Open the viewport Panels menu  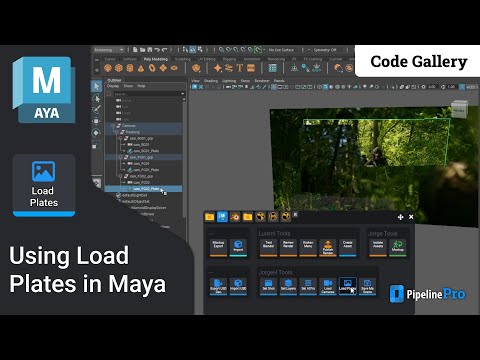pos(279,81)
